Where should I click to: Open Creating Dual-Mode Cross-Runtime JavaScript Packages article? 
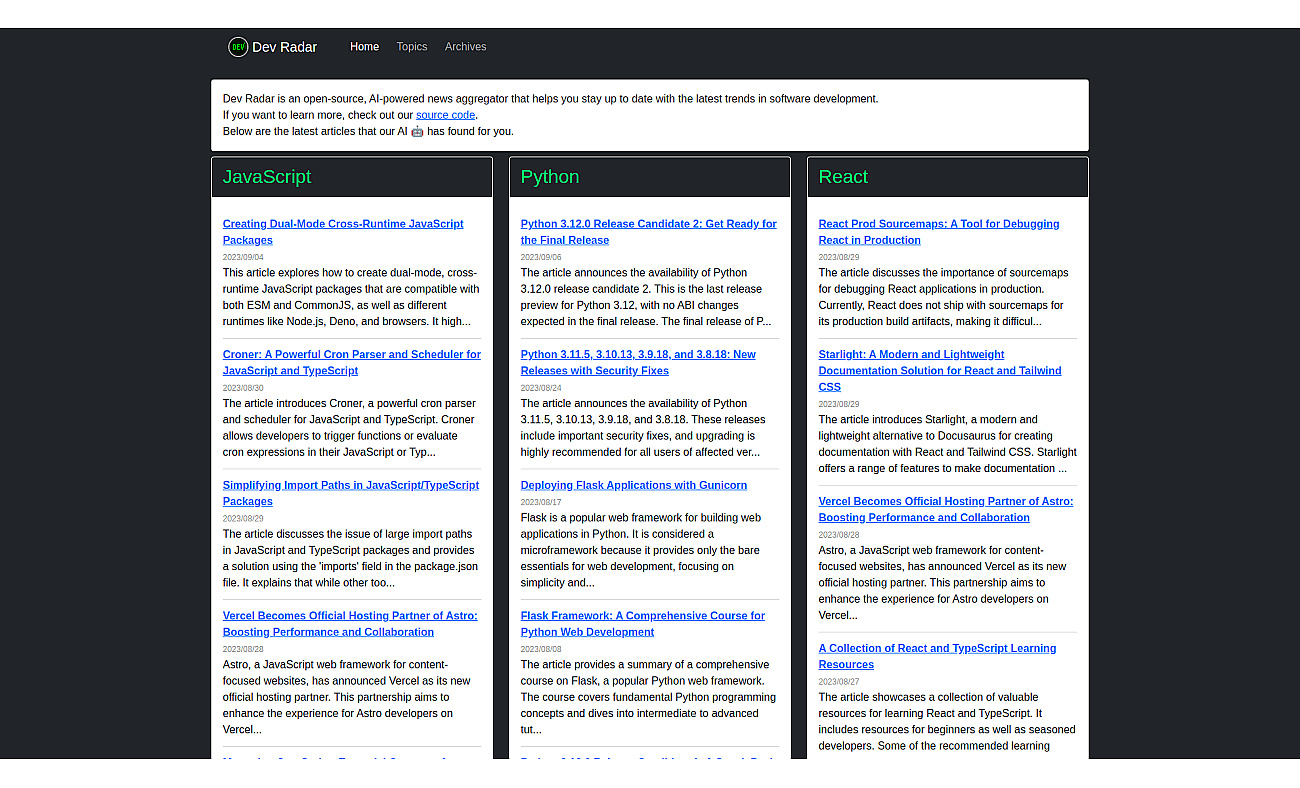(x=343, y=232)
